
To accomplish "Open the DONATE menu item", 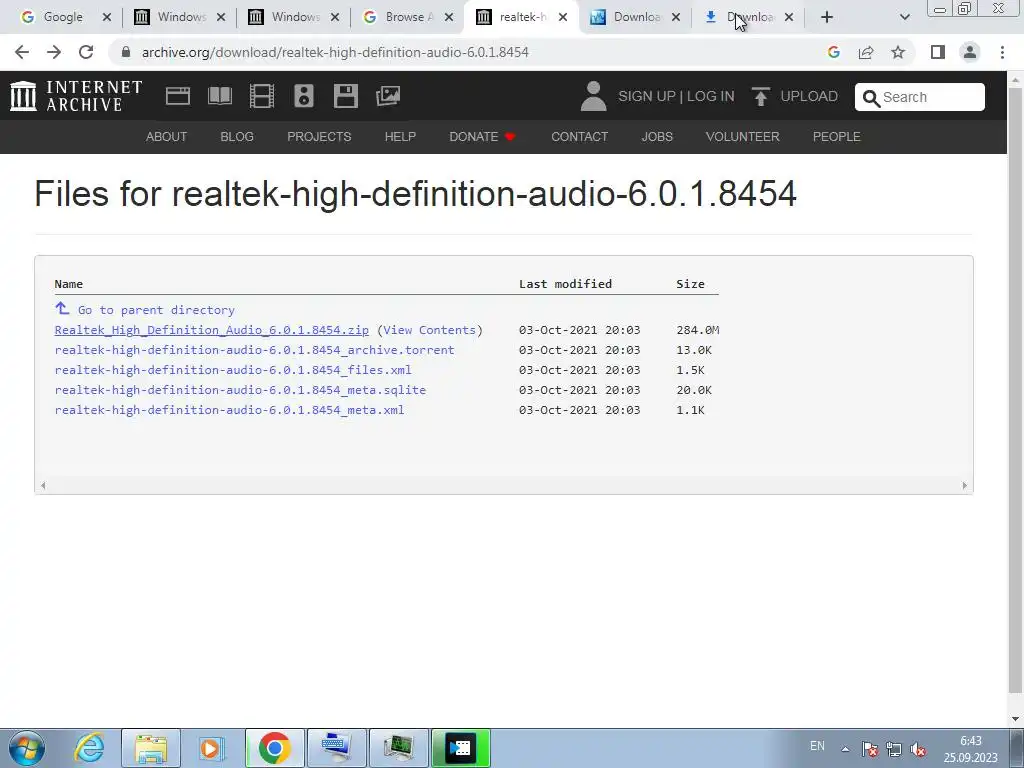I will point(483,136).
